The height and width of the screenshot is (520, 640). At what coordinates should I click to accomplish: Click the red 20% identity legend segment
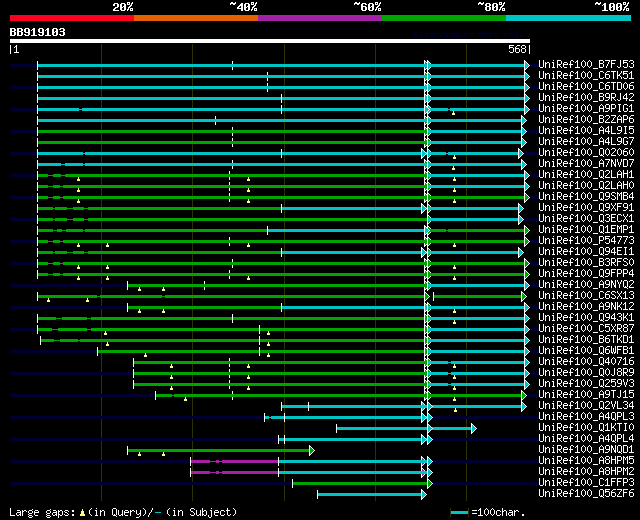(72, 18)
